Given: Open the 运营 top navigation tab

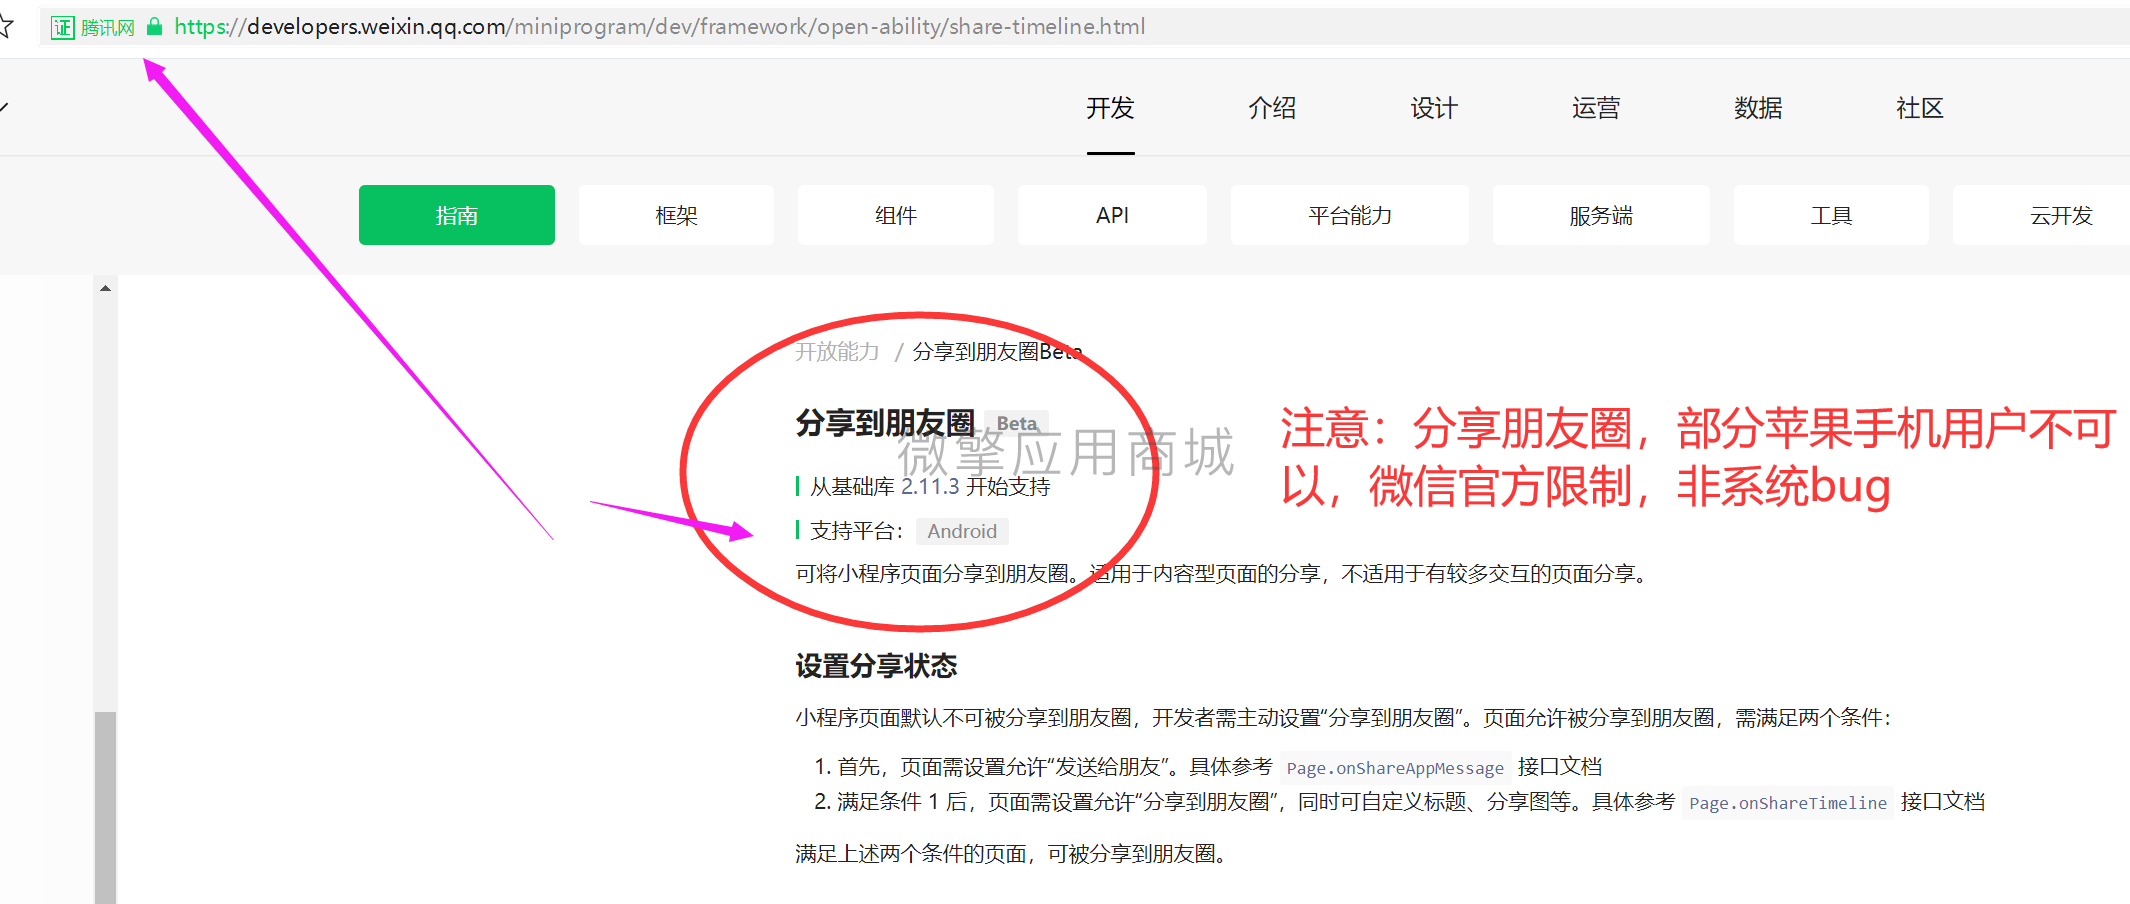Looking at the screenshot, I should coord(1596,108).
